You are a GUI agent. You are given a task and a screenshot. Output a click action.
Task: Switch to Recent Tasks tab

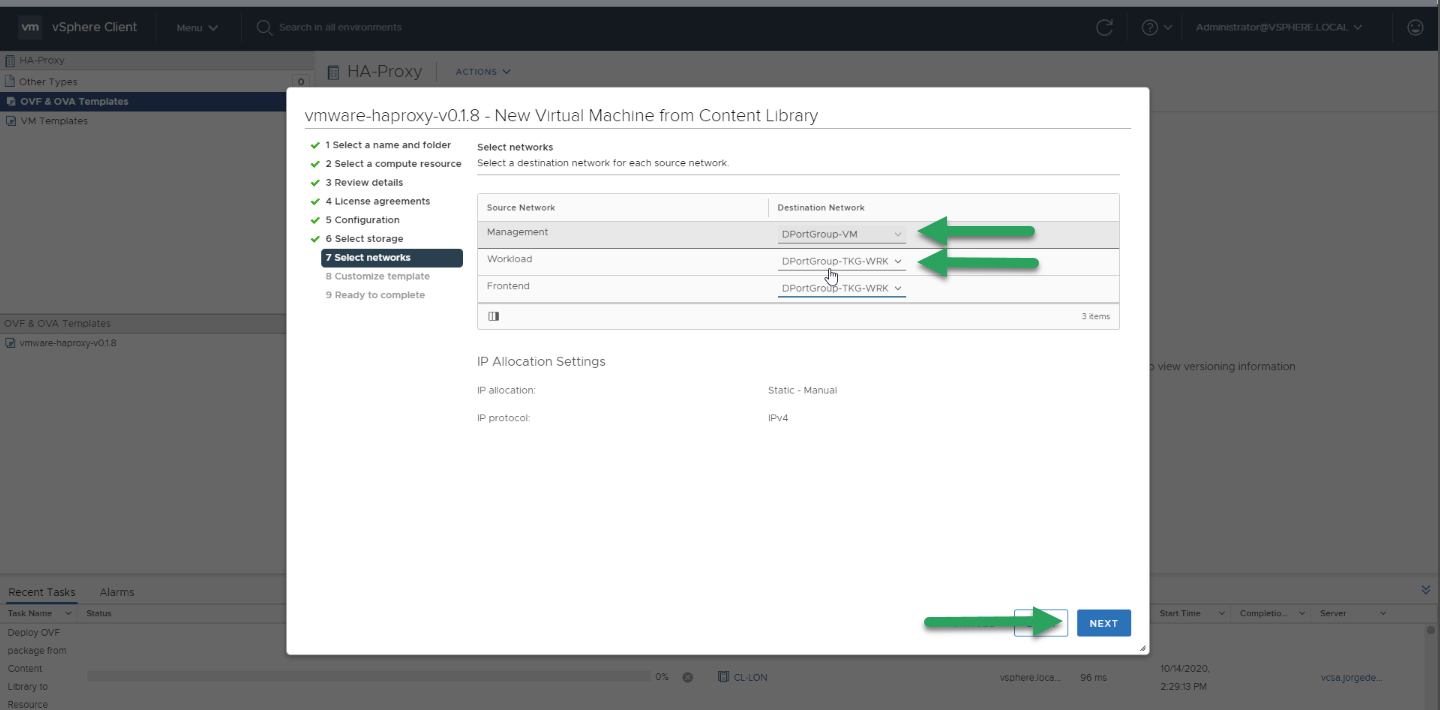(x=42, y=592)
